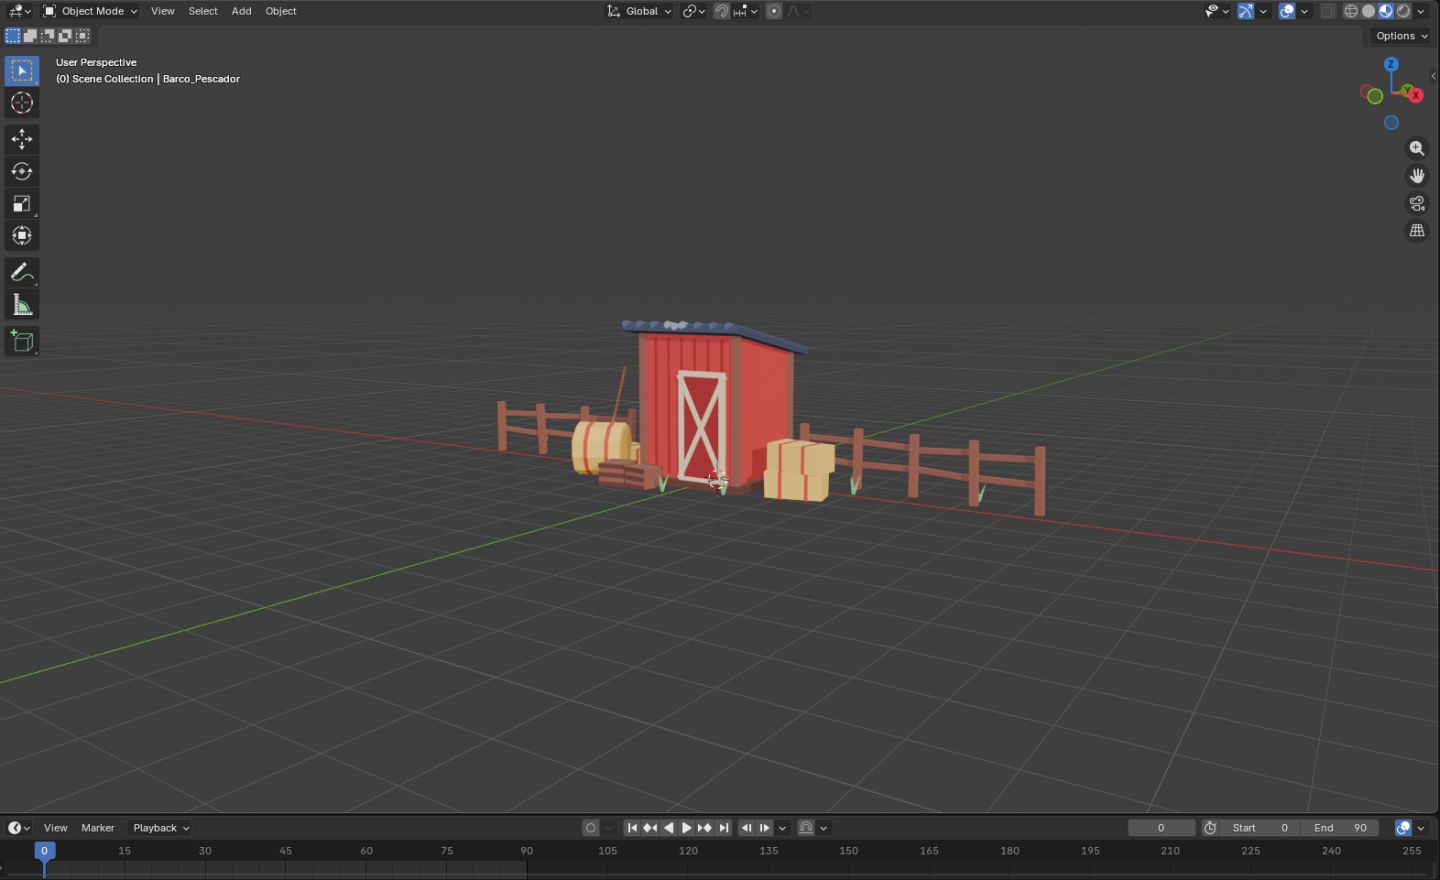The width and height of the screenshot is (1440, 880).
Task: Toggle X-ray mode
Action: tap(1328, 11)
